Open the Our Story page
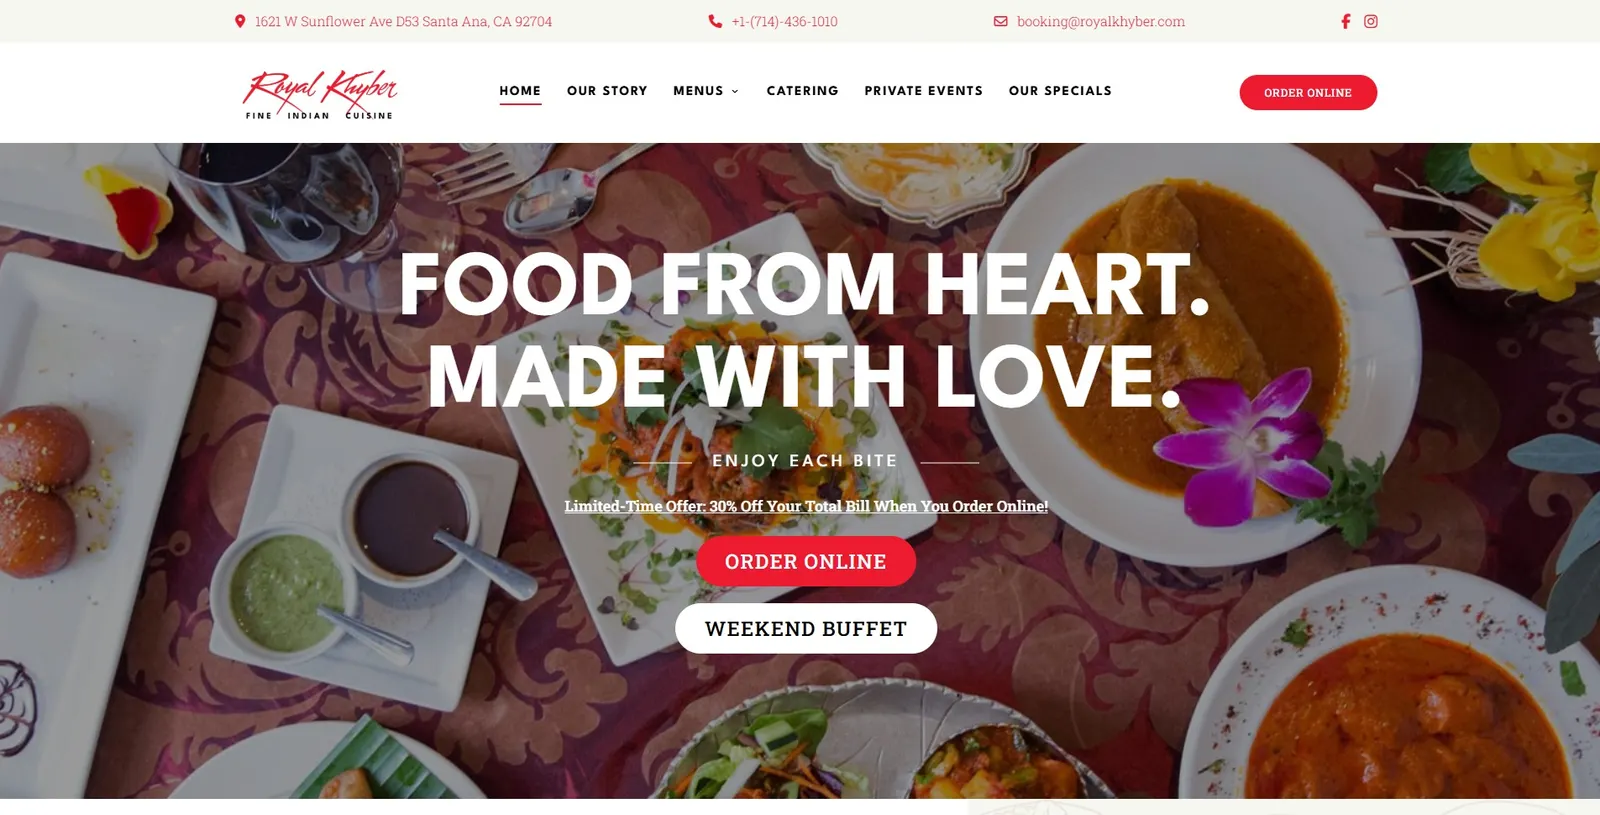The width and height of the screenshot is (1600, 815). 607,91
